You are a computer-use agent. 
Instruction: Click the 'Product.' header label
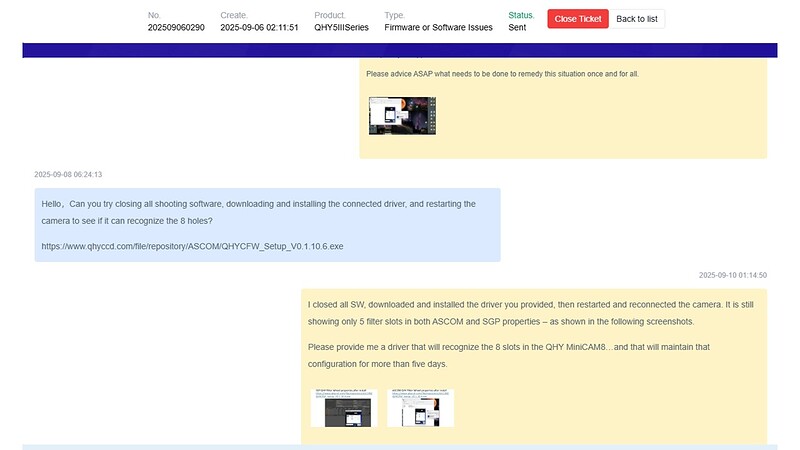click(x=329, y=15)
